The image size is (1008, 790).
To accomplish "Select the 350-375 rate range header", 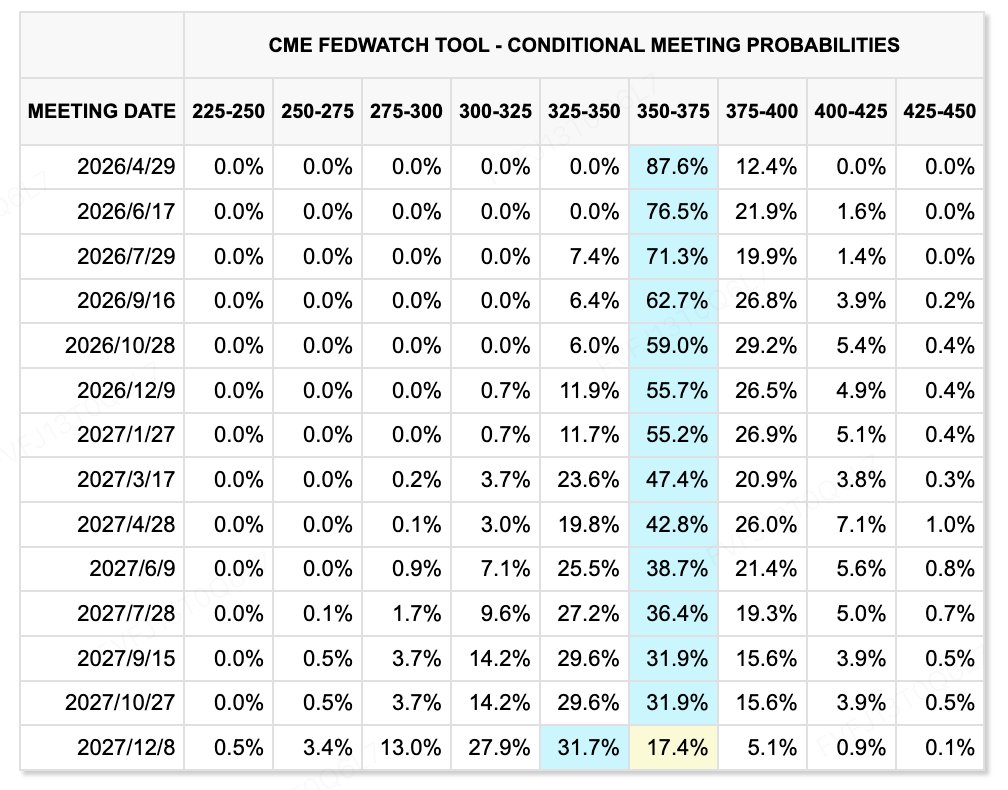I will 673,111.
